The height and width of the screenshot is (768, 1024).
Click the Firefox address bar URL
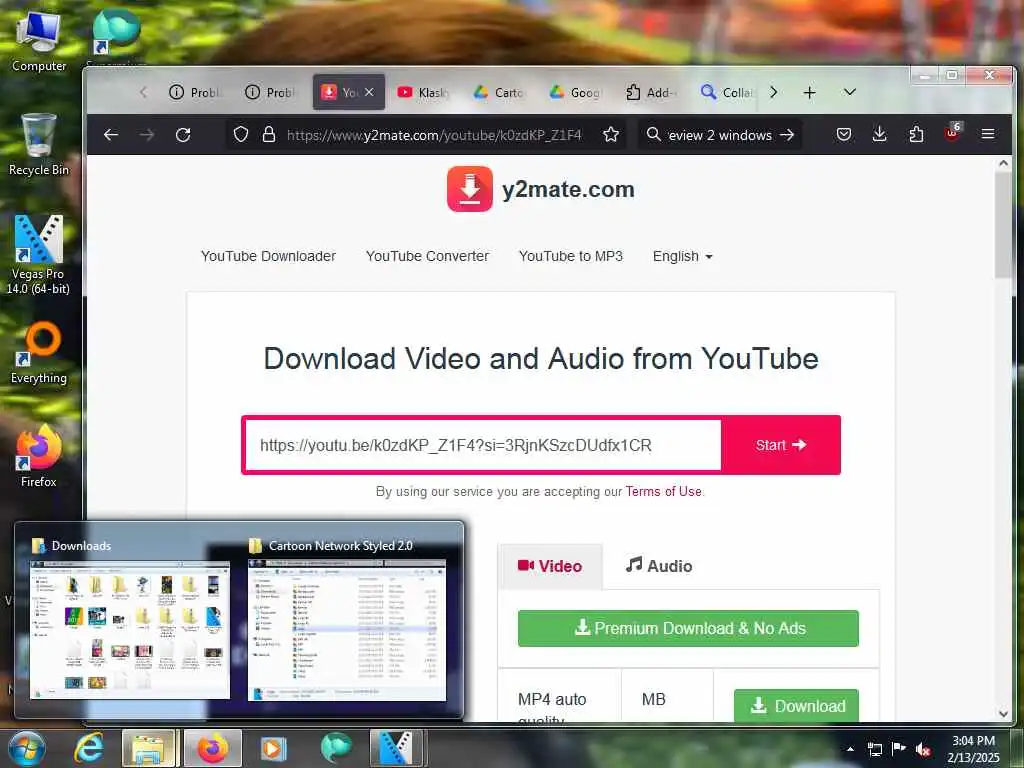[x=434, y=135]
